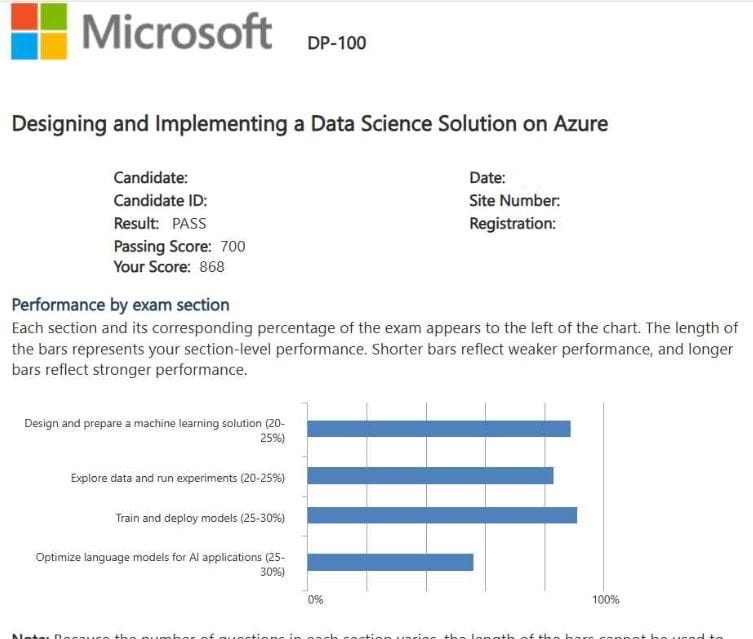Viewport: 753px width, 639px height.
Task: Select the PASS result text
Action: click(x=189, y=223)
